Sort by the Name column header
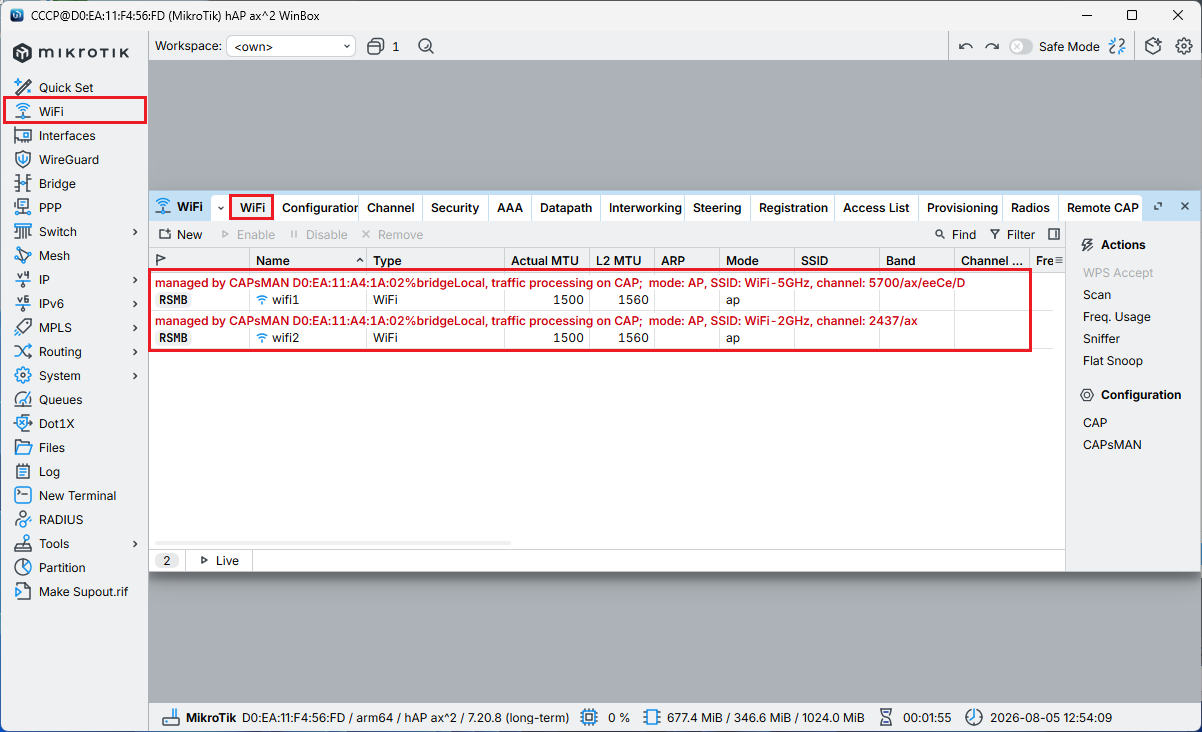 (x=308, y=260)
